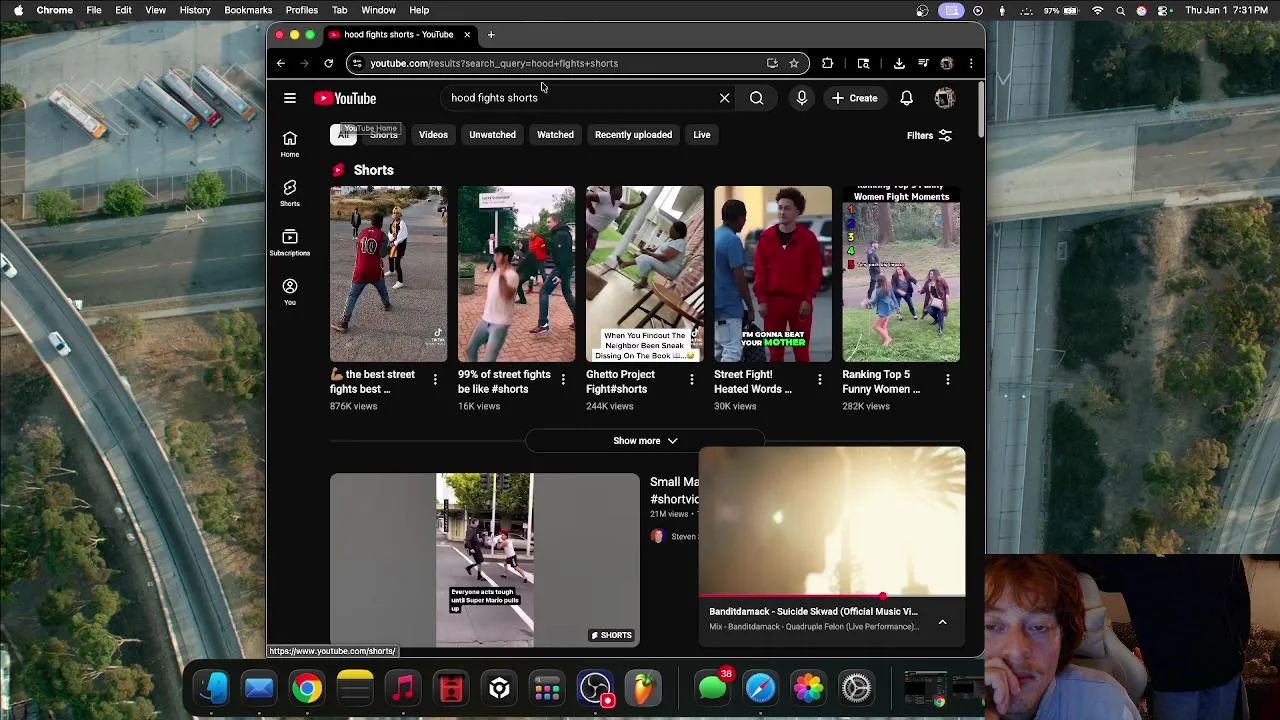Open Chrome's File menu
Image resolution: width=1280 pixels, height=720 pixels.
point(93,10)
